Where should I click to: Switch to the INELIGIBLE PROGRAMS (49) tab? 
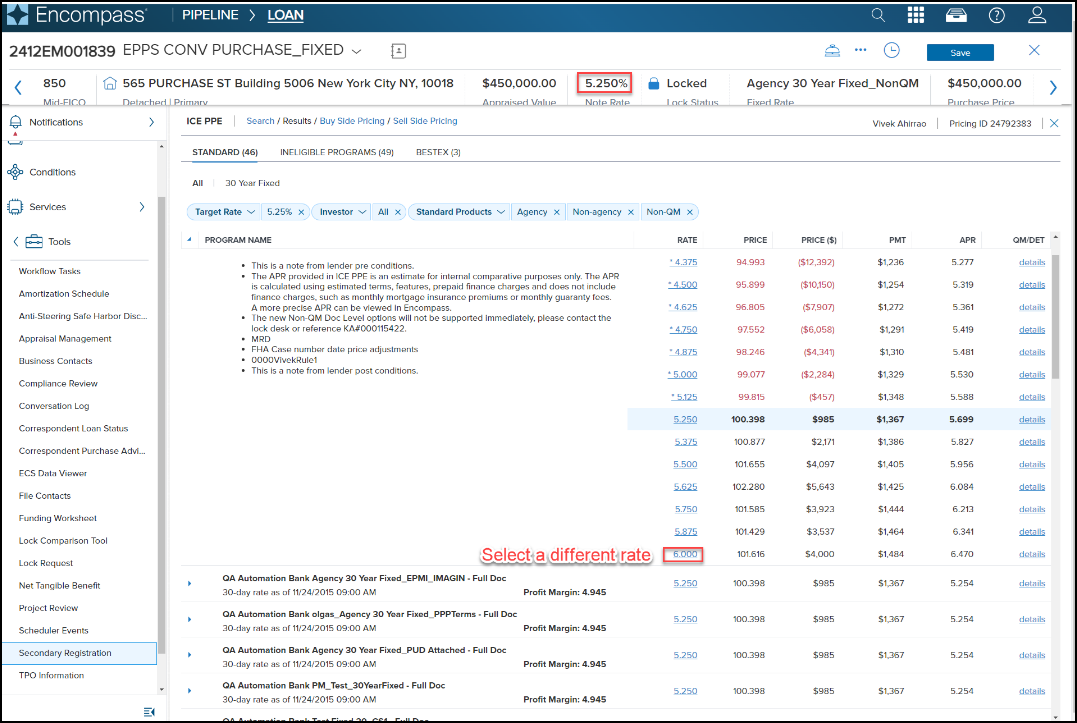point(337,152)
